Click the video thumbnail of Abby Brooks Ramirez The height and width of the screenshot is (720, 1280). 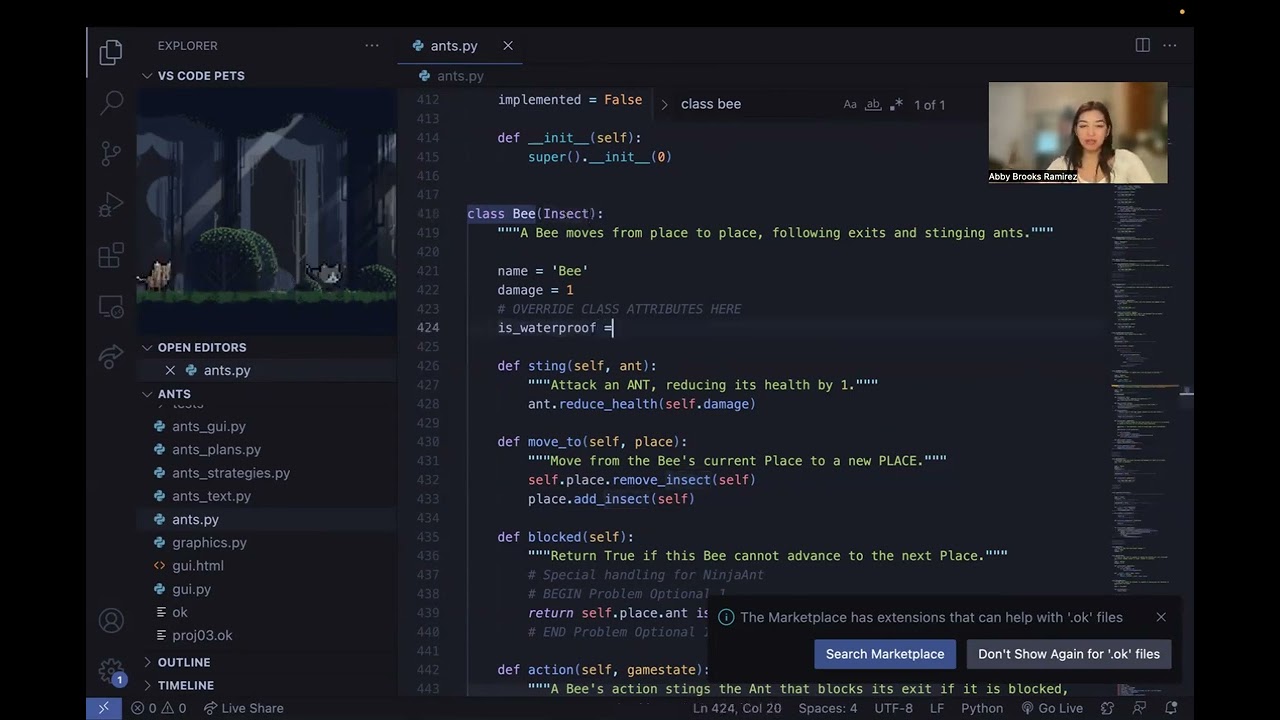[1078, 133]
